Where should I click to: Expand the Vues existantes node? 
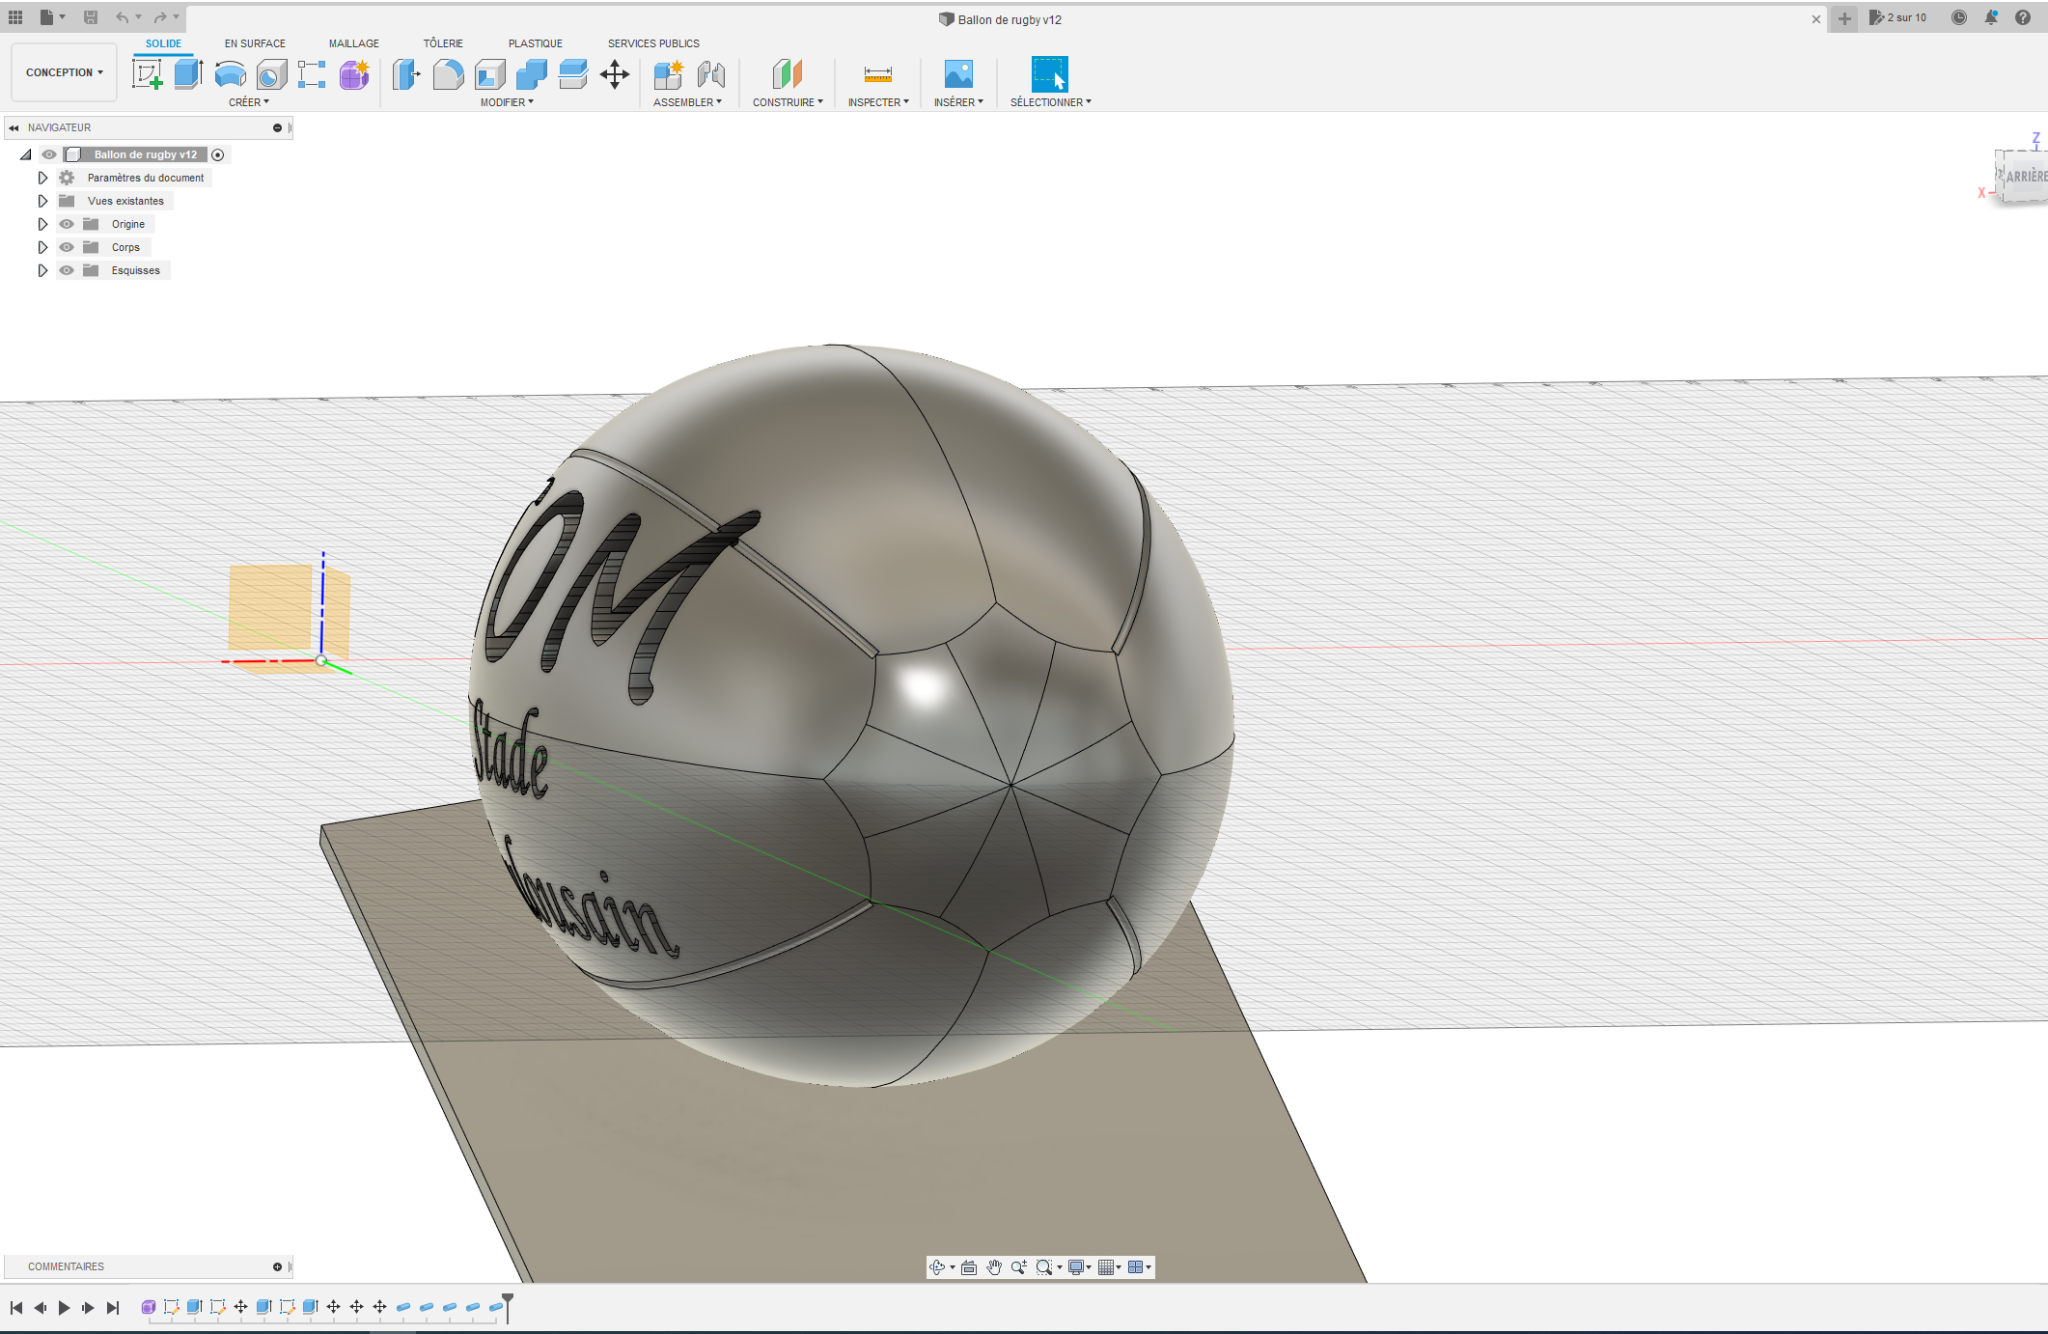[42, 201]
